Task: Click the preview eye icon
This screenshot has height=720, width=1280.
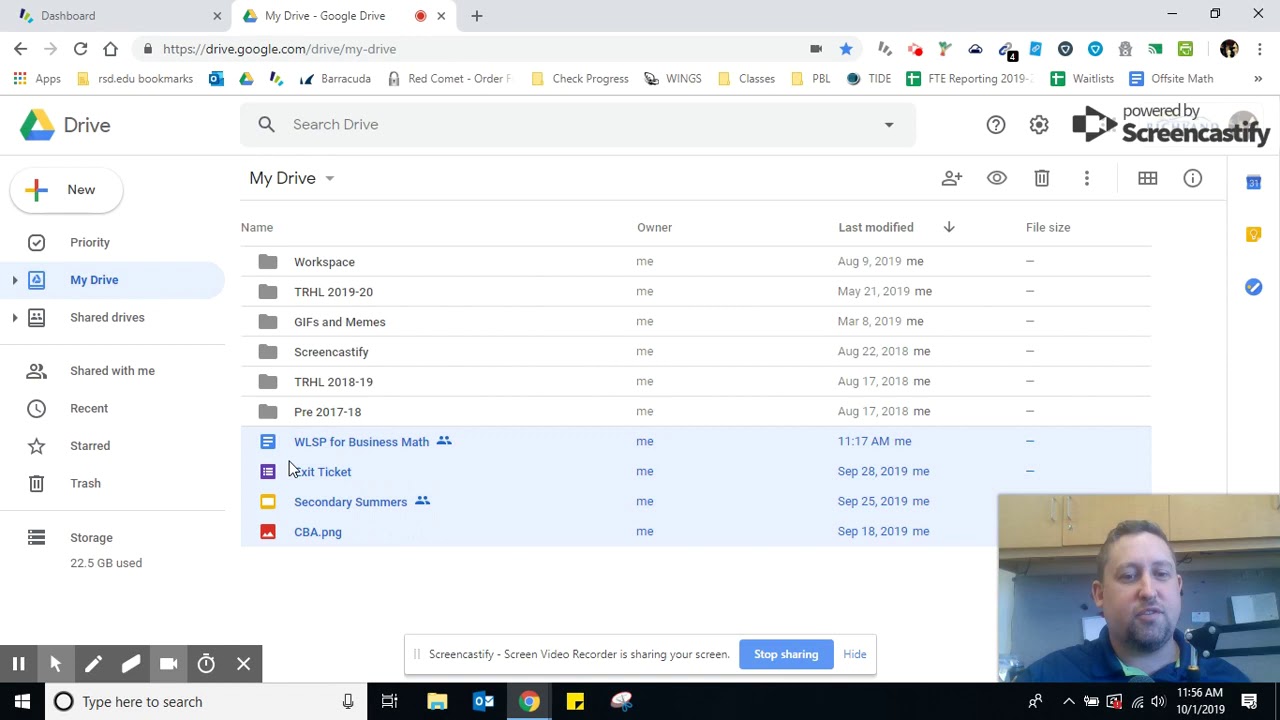Action: click(997, 178)
